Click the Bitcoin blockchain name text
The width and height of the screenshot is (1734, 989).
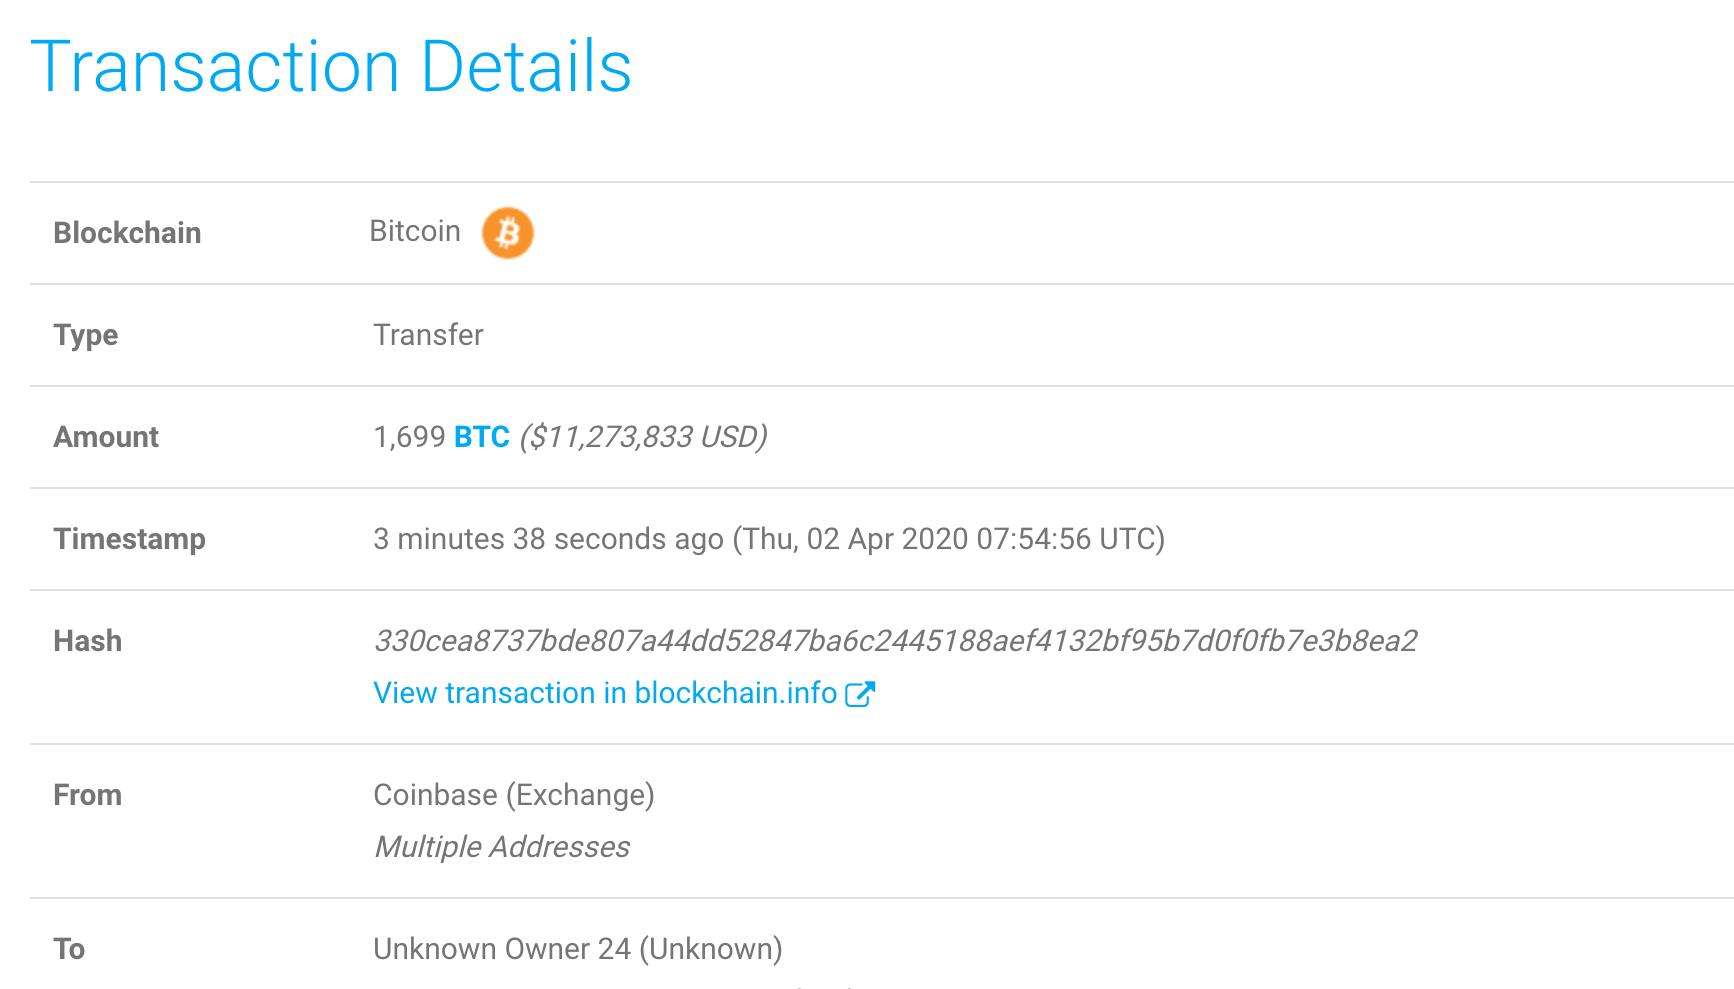tap(415, 231)
